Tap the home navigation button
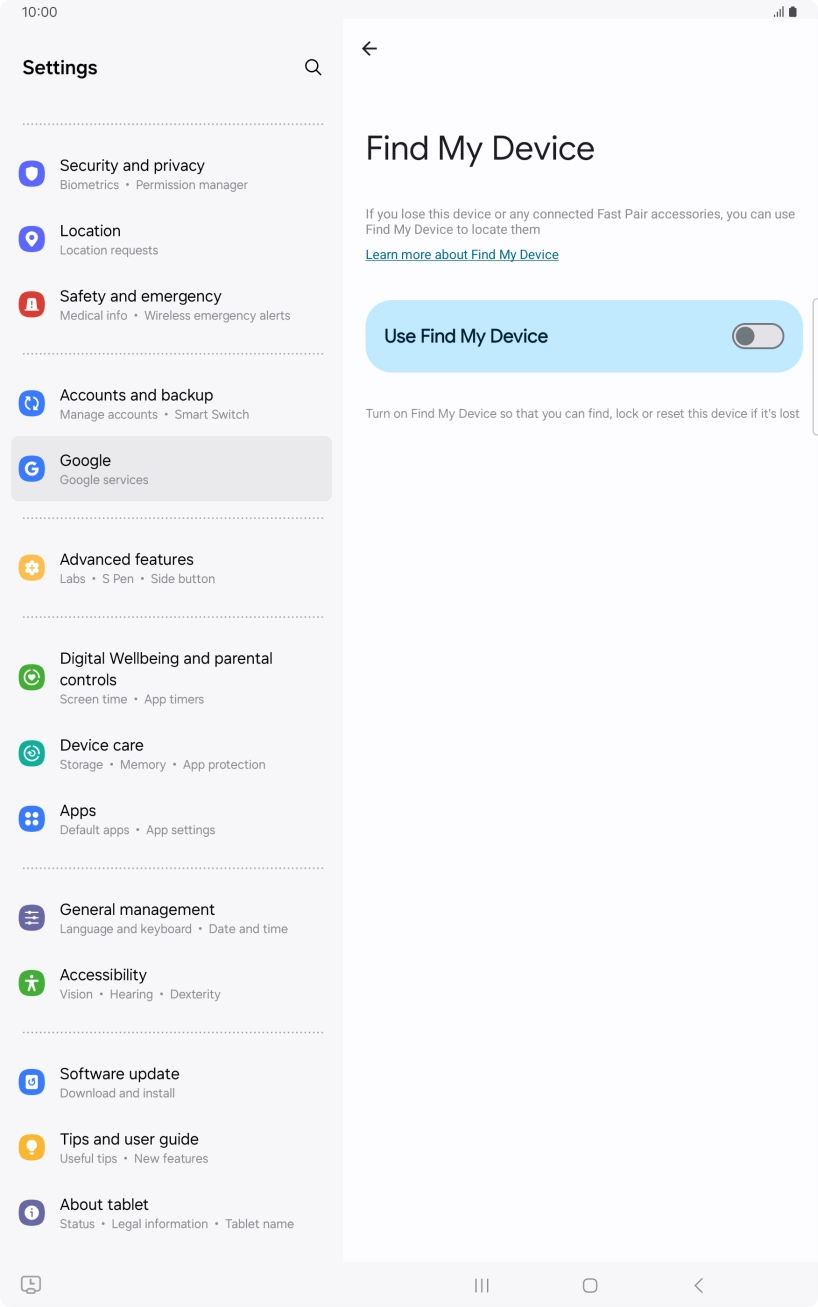 coord(590,1285)
